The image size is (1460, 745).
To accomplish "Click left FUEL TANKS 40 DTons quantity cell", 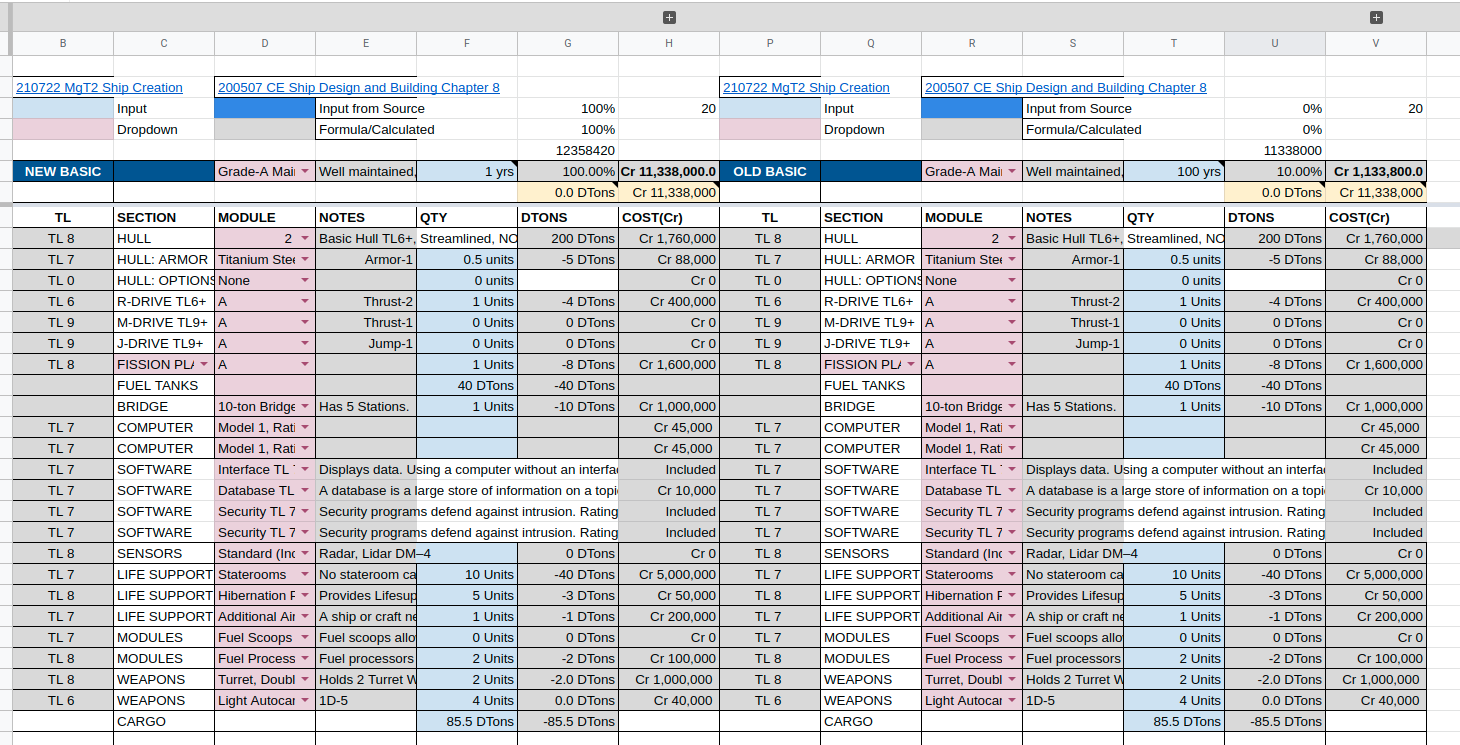I will pyautogui.click(x=467, y=386).
